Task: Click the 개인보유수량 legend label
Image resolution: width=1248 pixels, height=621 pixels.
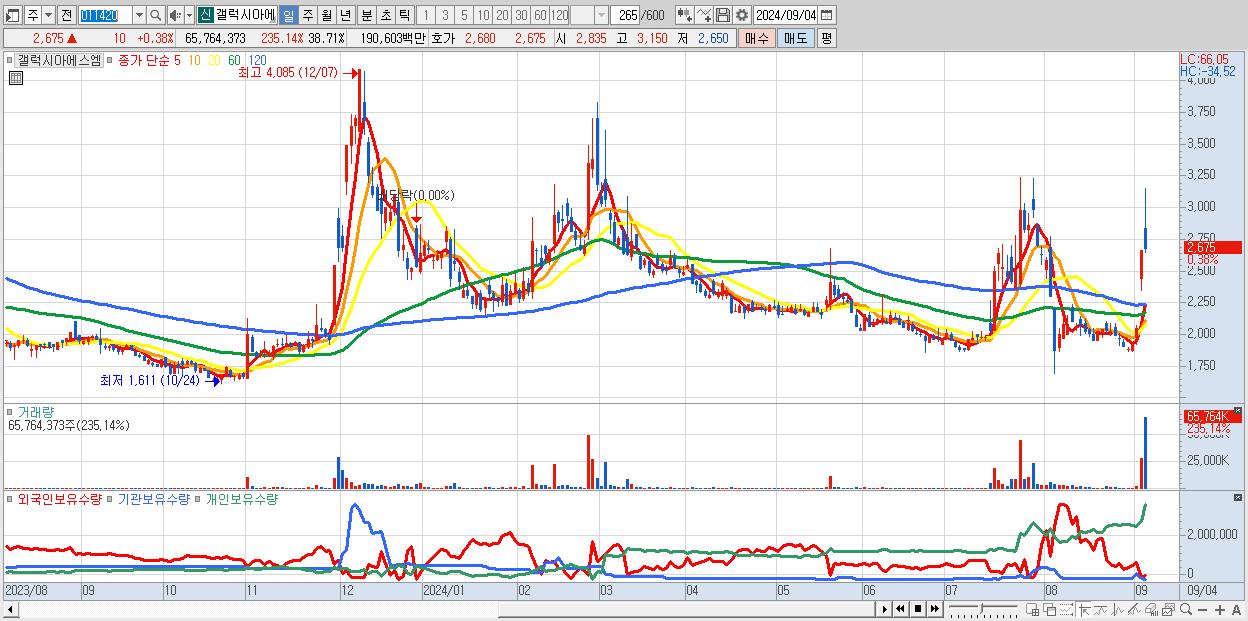Action: (241, 498)
